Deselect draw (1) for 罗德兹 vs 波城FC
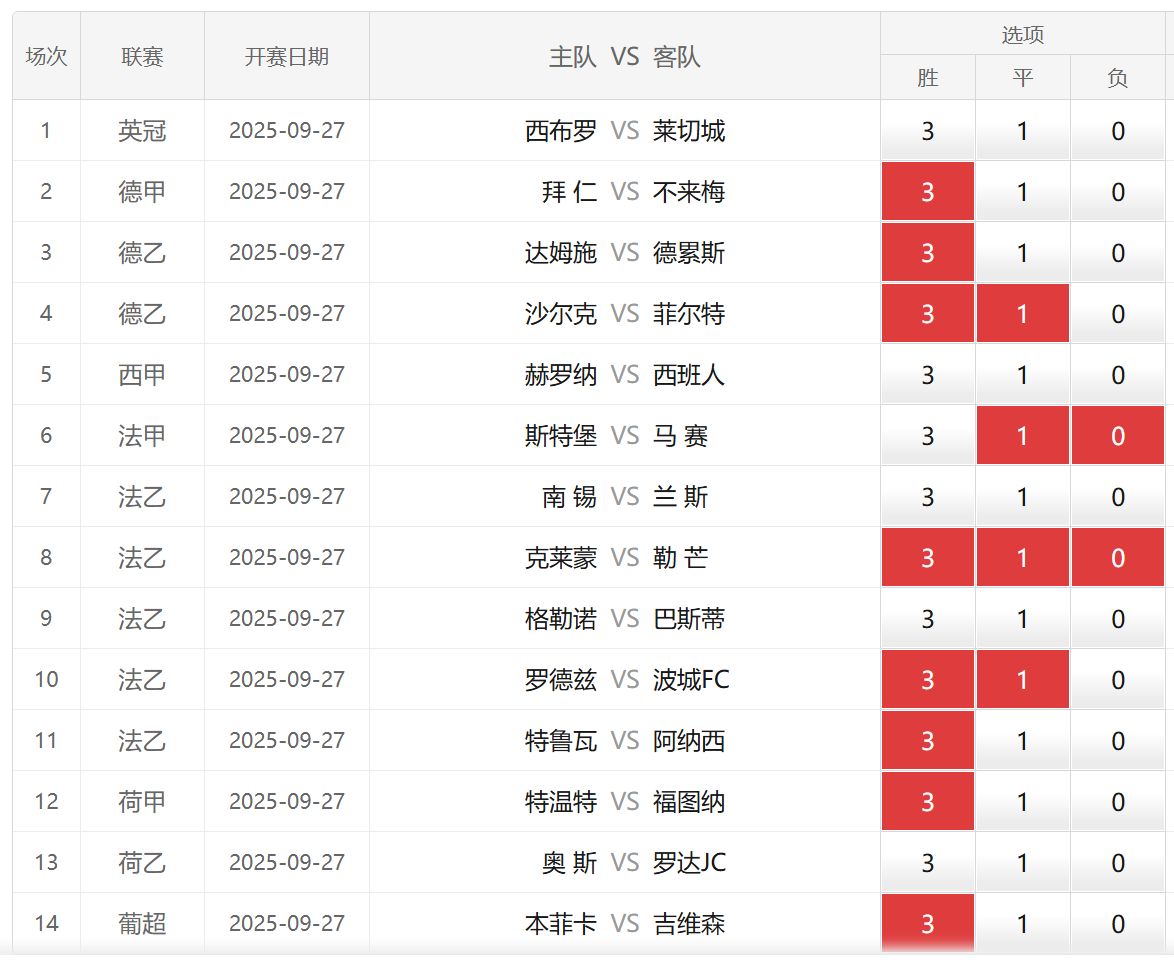The width and height of the screenshot is (1174, 960). [x=1022, y=680]
